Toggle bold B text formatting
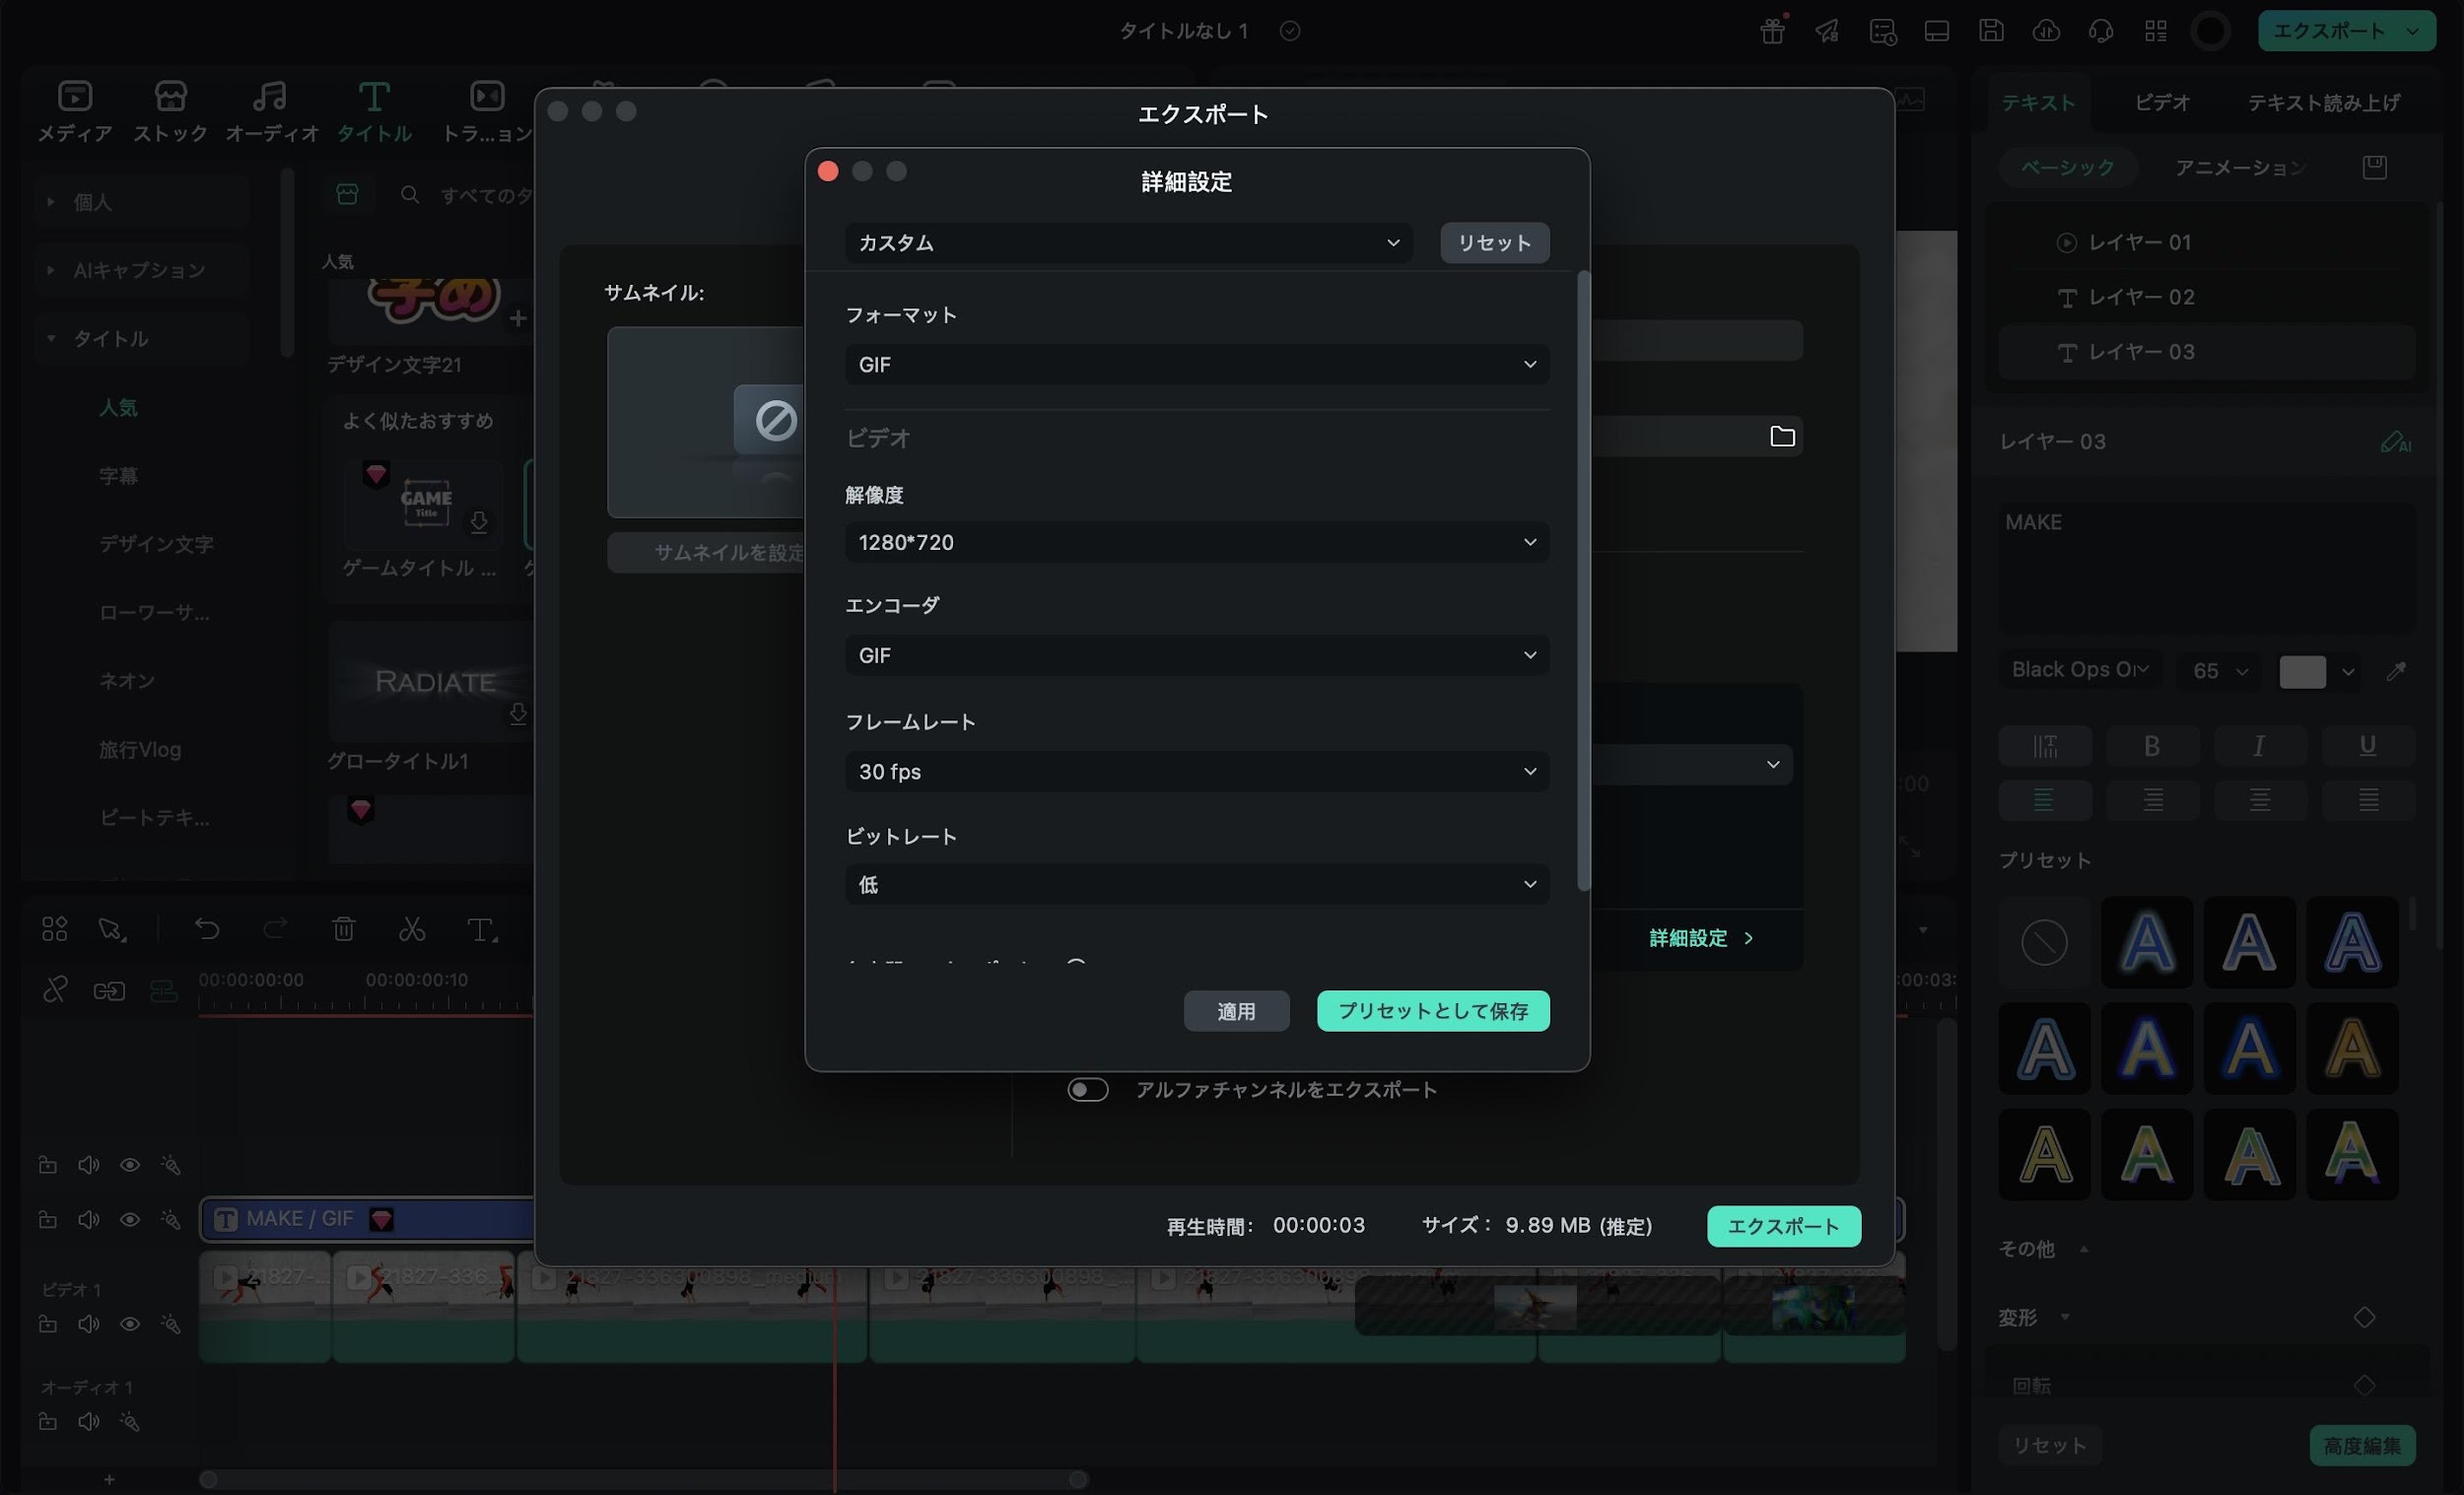Image resolution: width=2464 pixels, height=1495 pixels. tap(2152, 745)
